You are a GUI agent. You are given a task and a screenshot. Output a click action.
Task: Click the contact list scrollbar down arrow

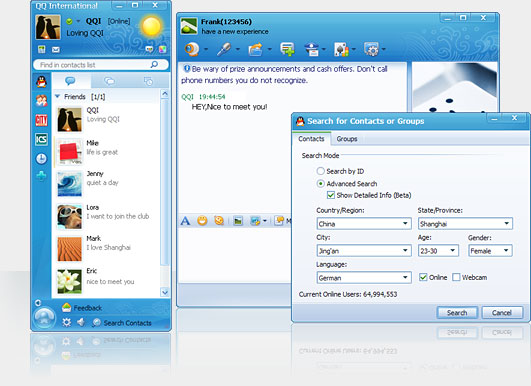coord(165,292)
